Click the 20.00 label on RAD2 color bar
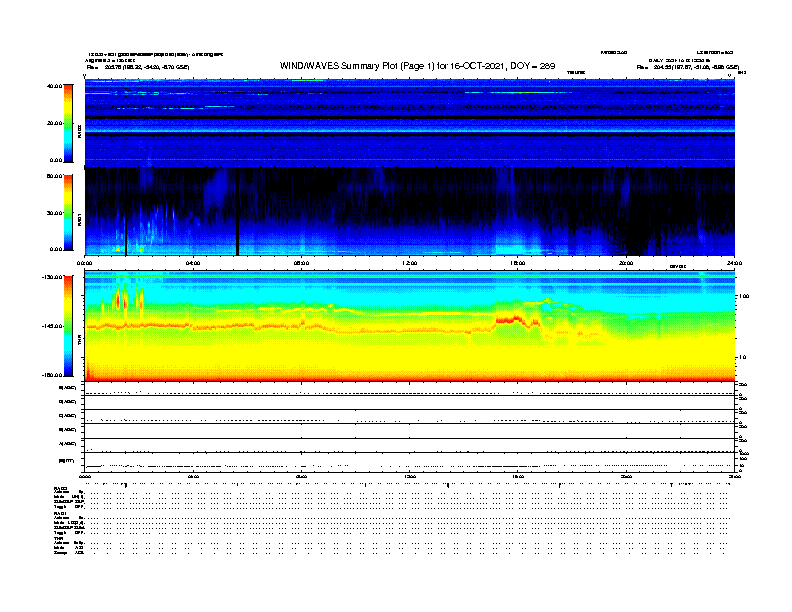The image size is (792, 612). [x=54, y=123]
